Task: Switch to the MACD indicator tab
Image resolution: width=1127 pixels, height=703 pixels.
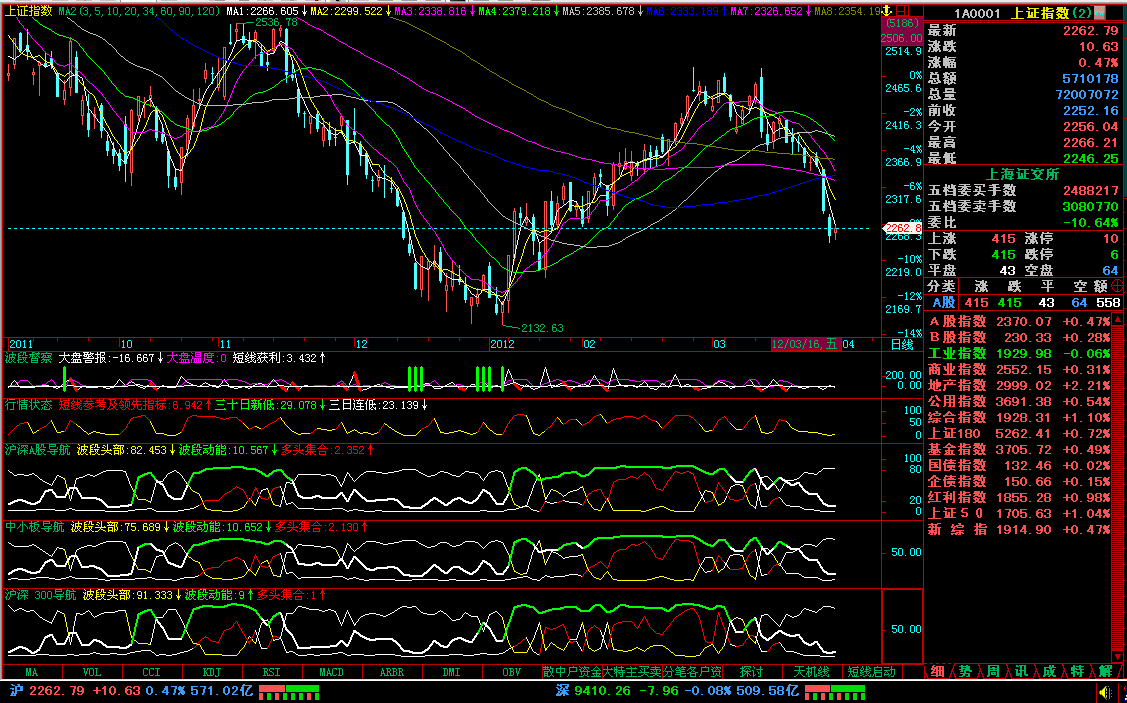Action: pyautogui.click(x=331, y=672)
